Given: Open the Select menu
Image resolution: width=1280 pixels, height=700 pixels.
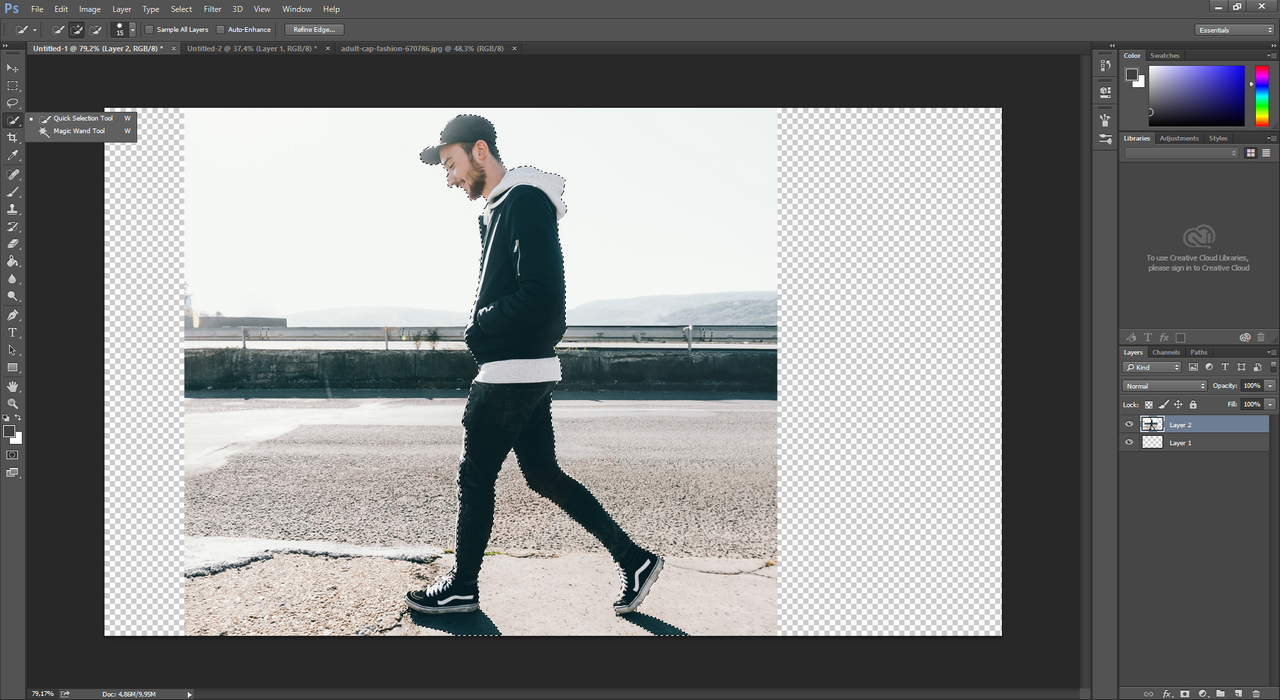Looking at the screenshot, I should point(181,9).
